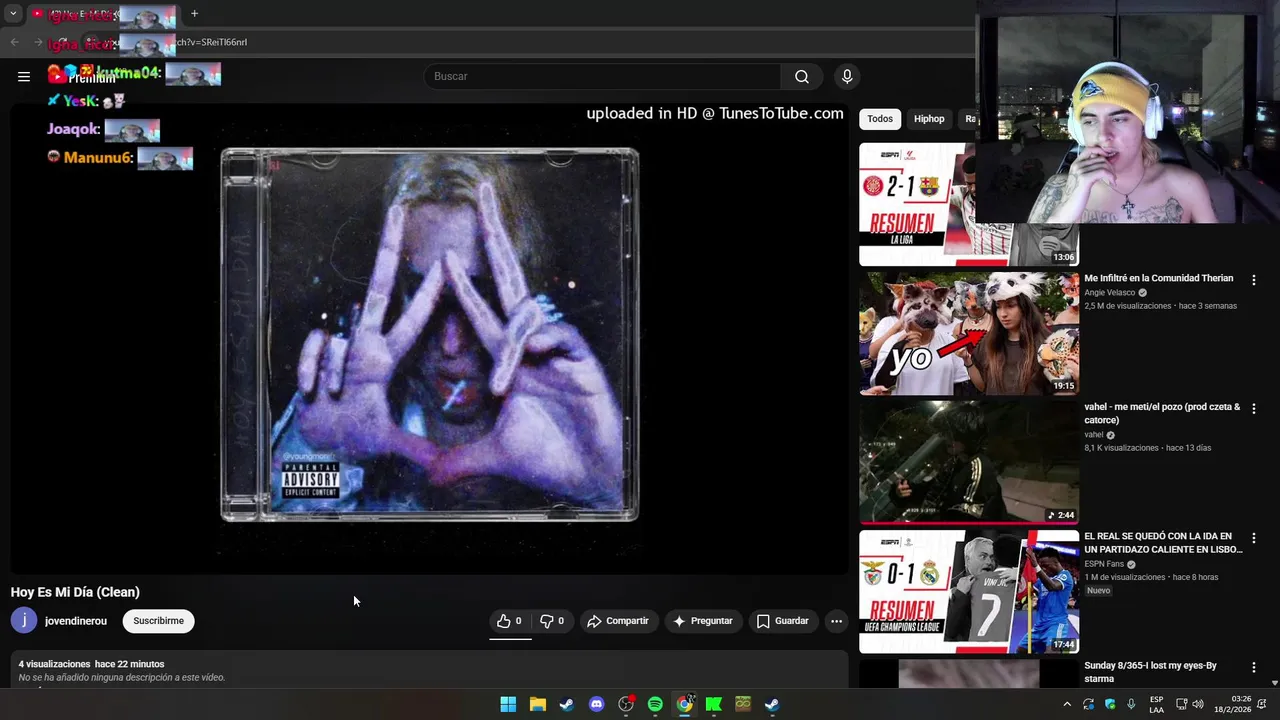Open the Windows Start menu
Viewport: 1280px width, 720px height.
[x=508, y=704]
